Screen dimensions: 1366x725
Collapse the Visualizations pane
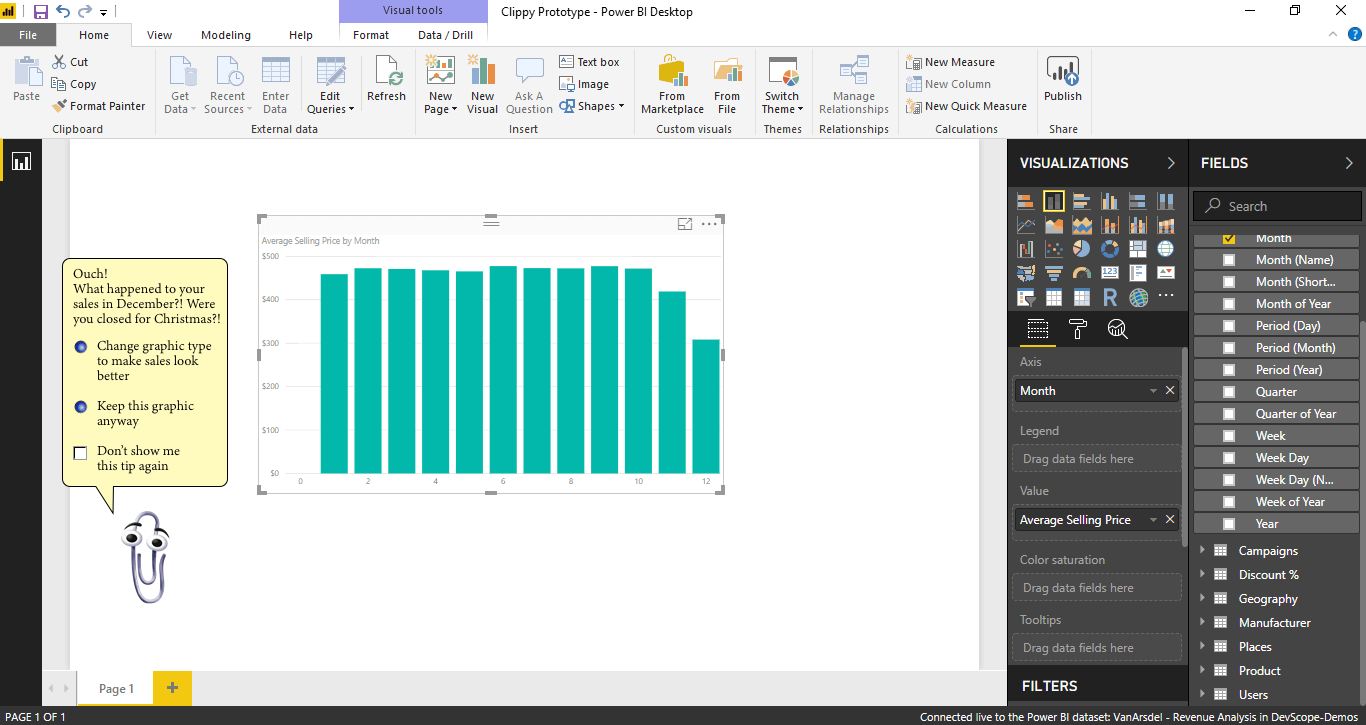tap(1171, 163)
